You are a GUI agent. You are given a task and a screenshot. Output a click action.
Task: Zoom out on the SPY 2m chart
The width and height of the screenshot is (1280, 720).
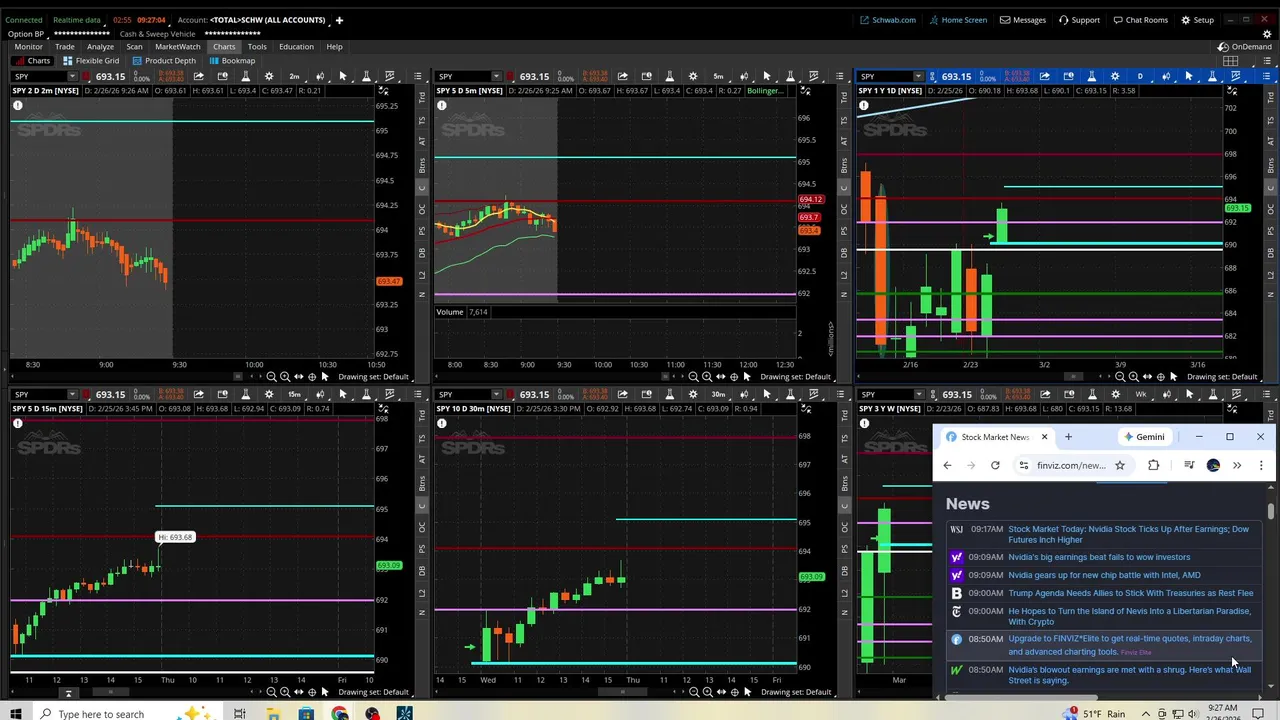[271, 377]
